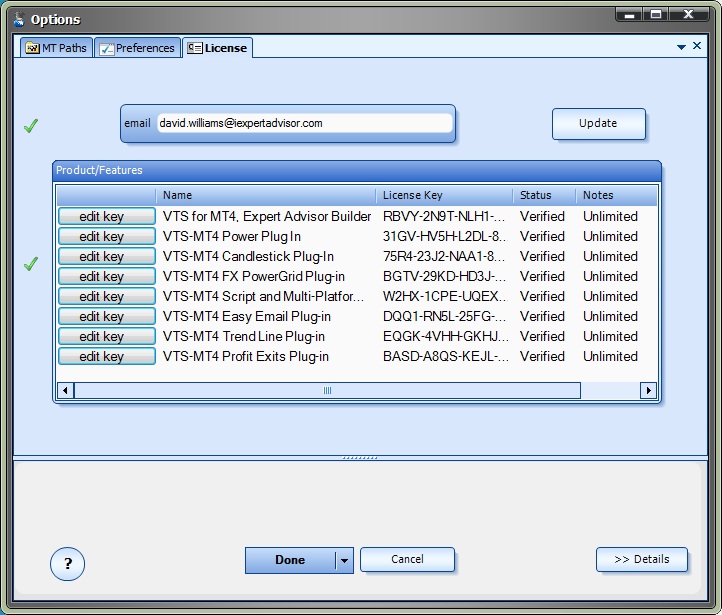
Task: Select license key 31GV-HV5H-L2DL
Action: 444,236
